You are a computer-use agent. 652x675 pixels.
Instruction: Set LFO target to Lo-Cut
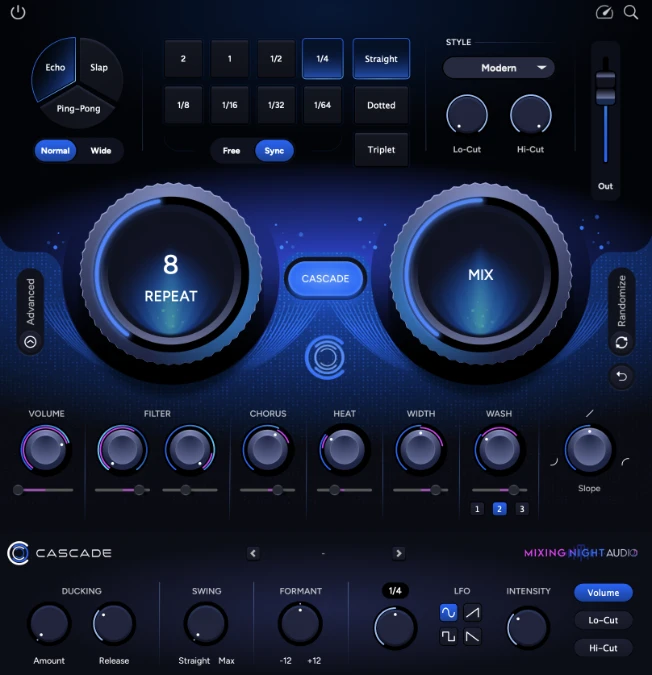[x=603, y=620]
